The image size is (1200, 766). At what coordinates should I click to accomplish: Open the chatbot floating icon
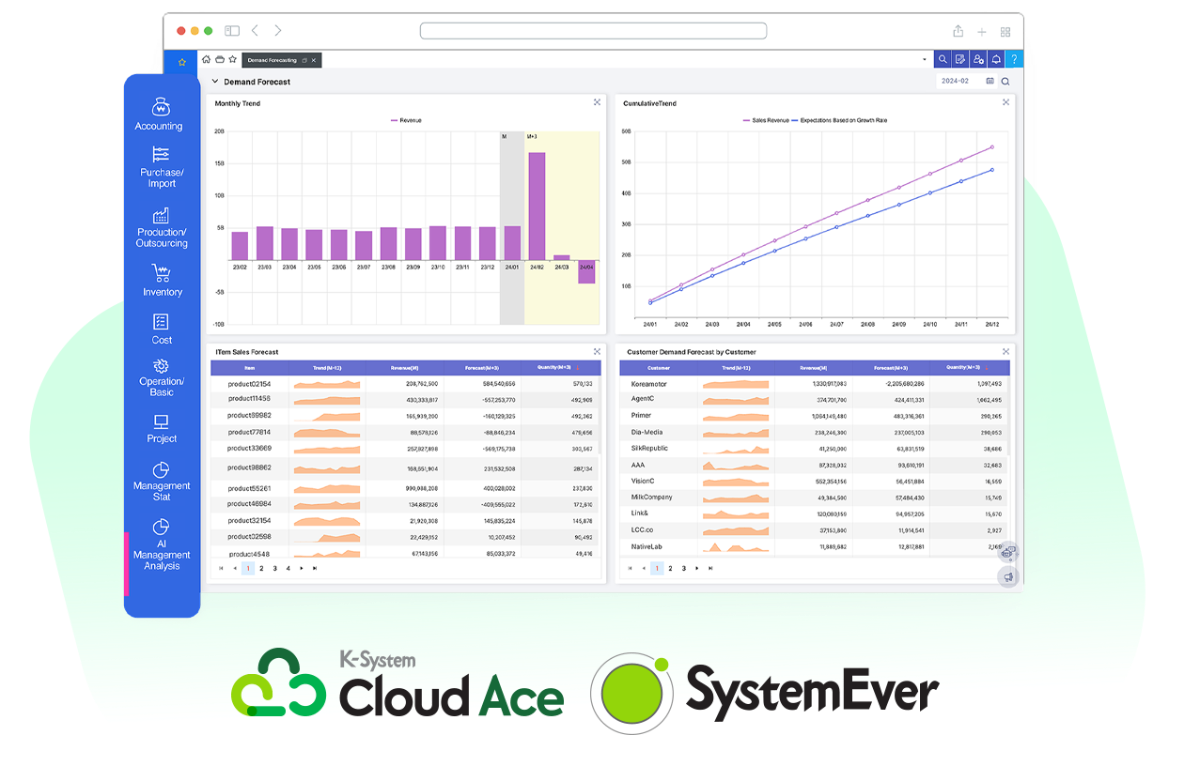[1008, 553]
